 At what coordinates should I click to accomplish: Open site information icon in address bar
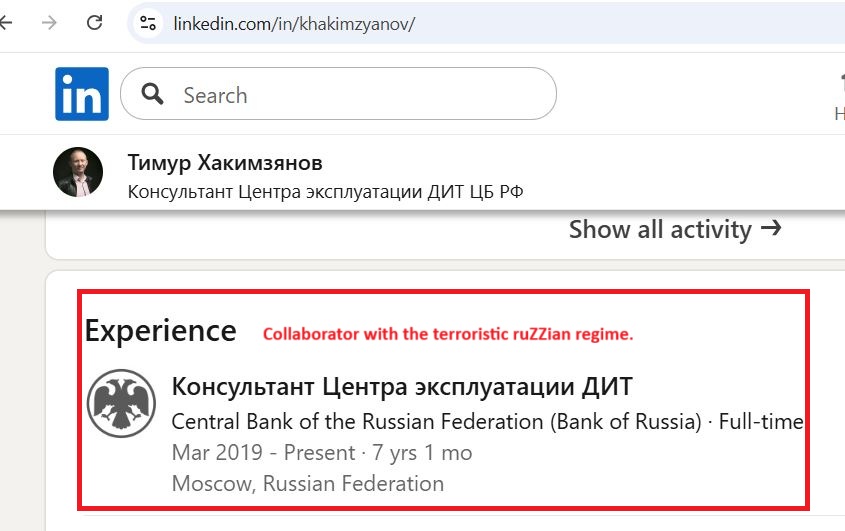pyautogui.click(x=149, y=23)
